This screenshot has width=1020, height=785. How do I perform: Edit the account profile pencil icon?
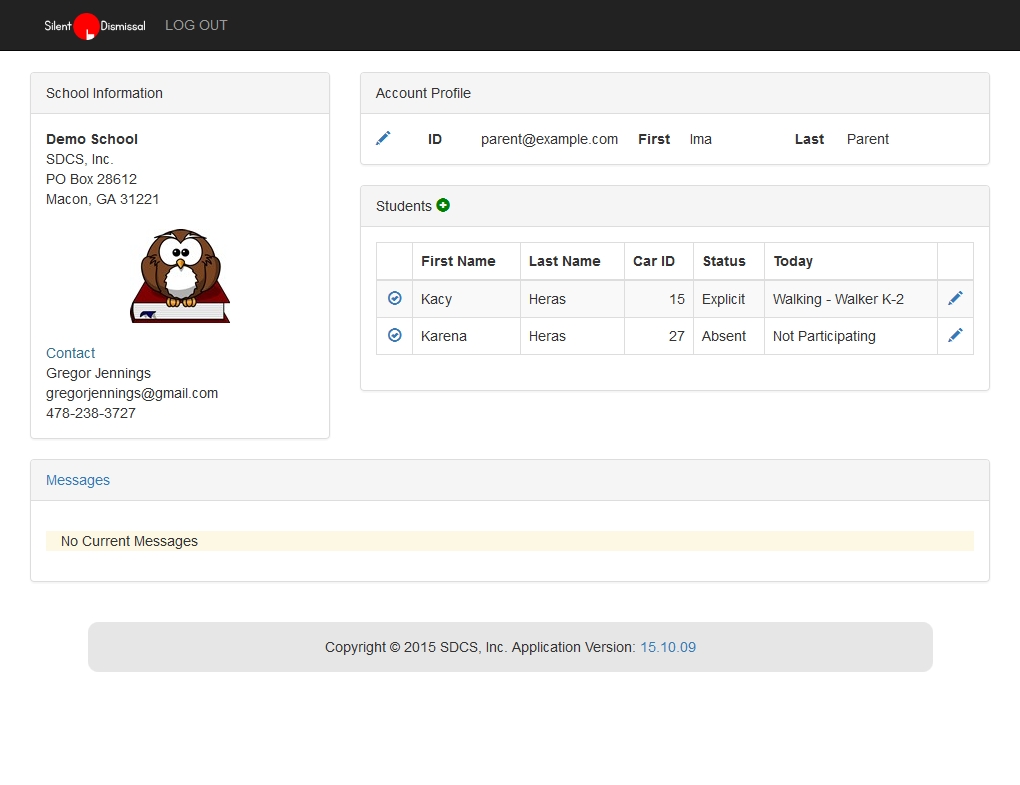click(383, 138)
